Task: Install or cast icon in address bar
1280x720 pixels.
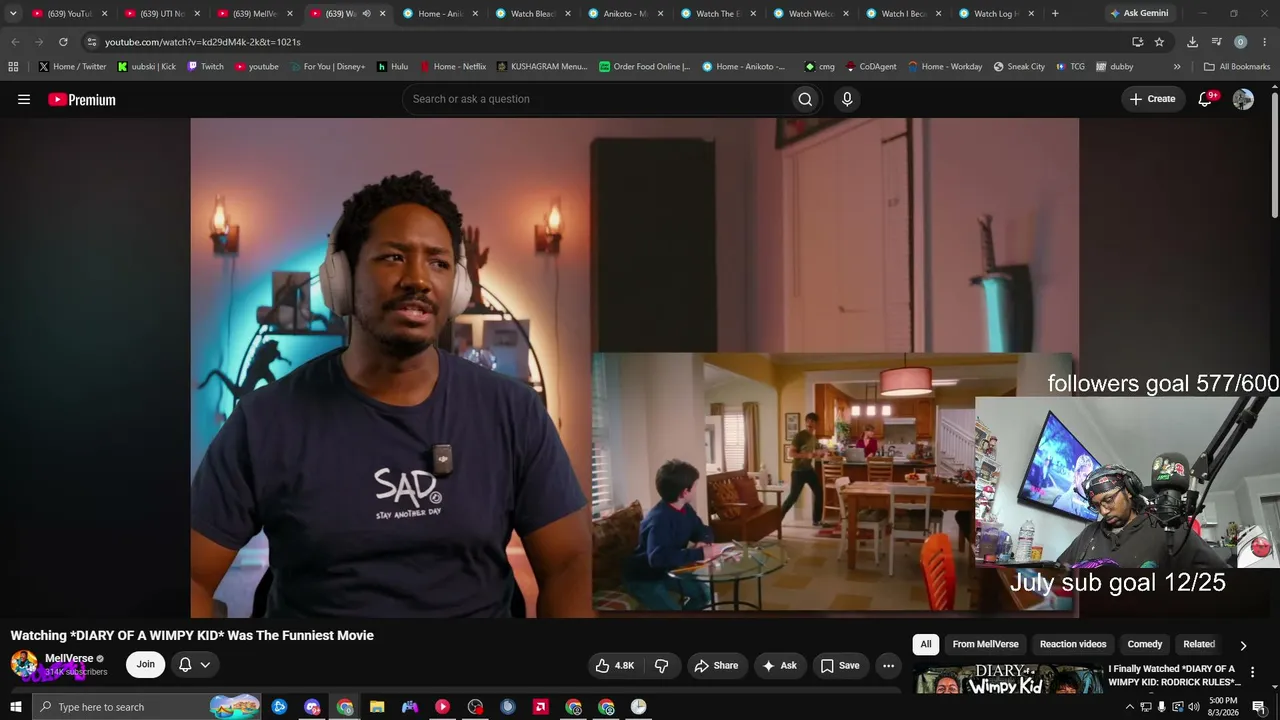Action: tap(1137, 42)
